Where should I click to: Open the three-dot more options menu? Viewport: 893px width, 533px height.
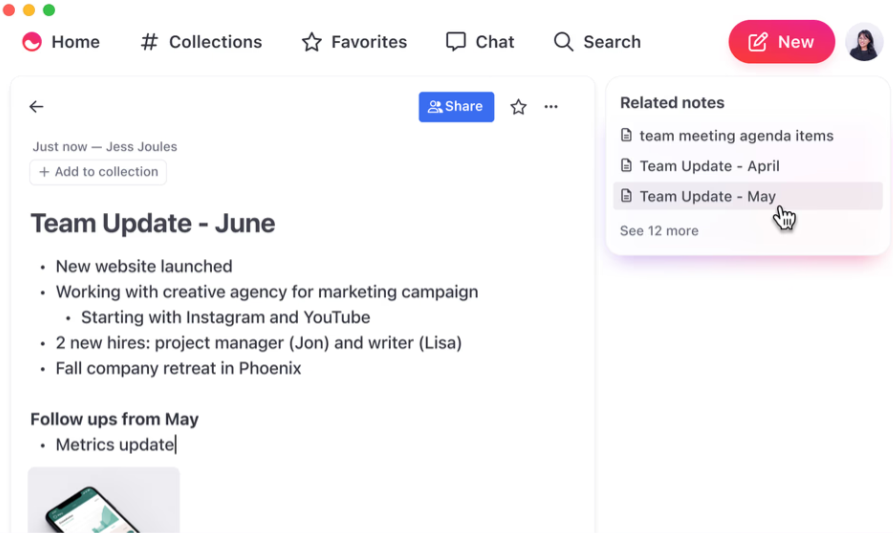pos(551,106)
